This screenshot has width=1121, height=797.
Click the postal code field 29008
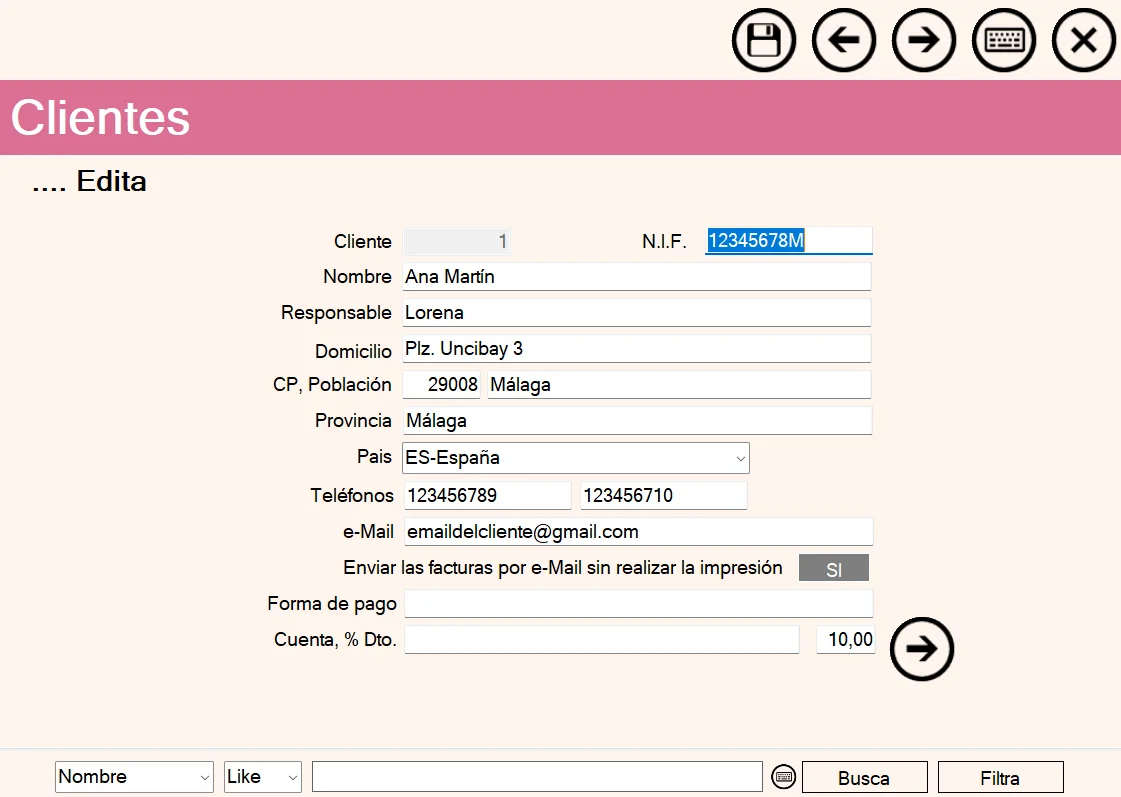(x=441, y=385)
